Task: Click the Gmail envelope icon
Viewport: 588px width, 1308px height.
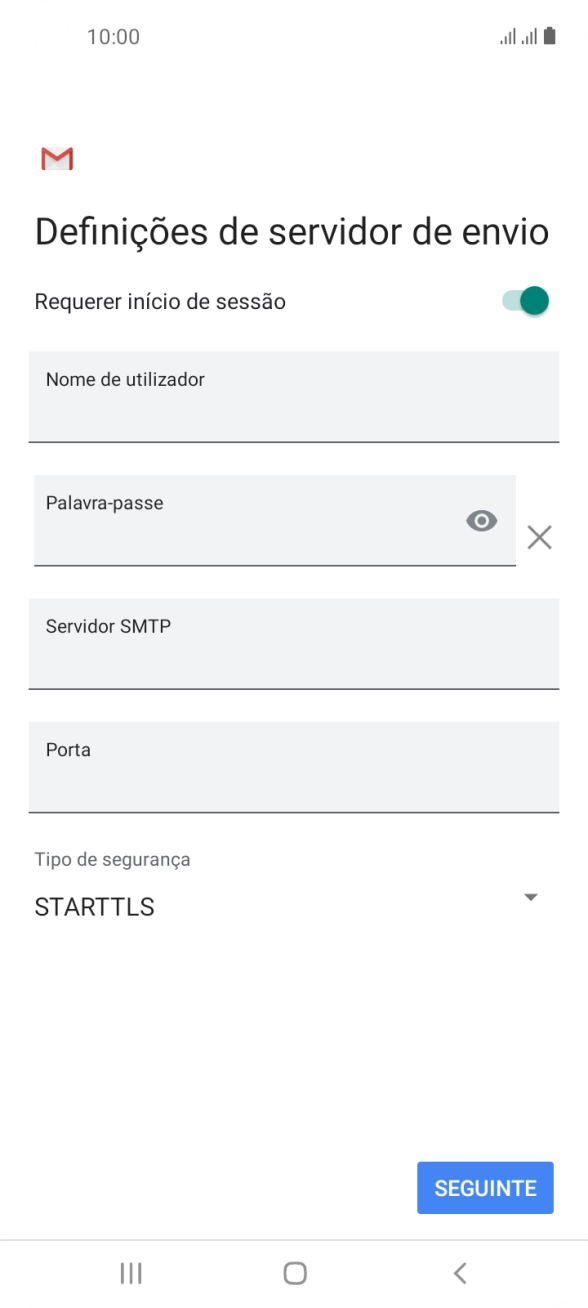Action: tap(57, 158)
